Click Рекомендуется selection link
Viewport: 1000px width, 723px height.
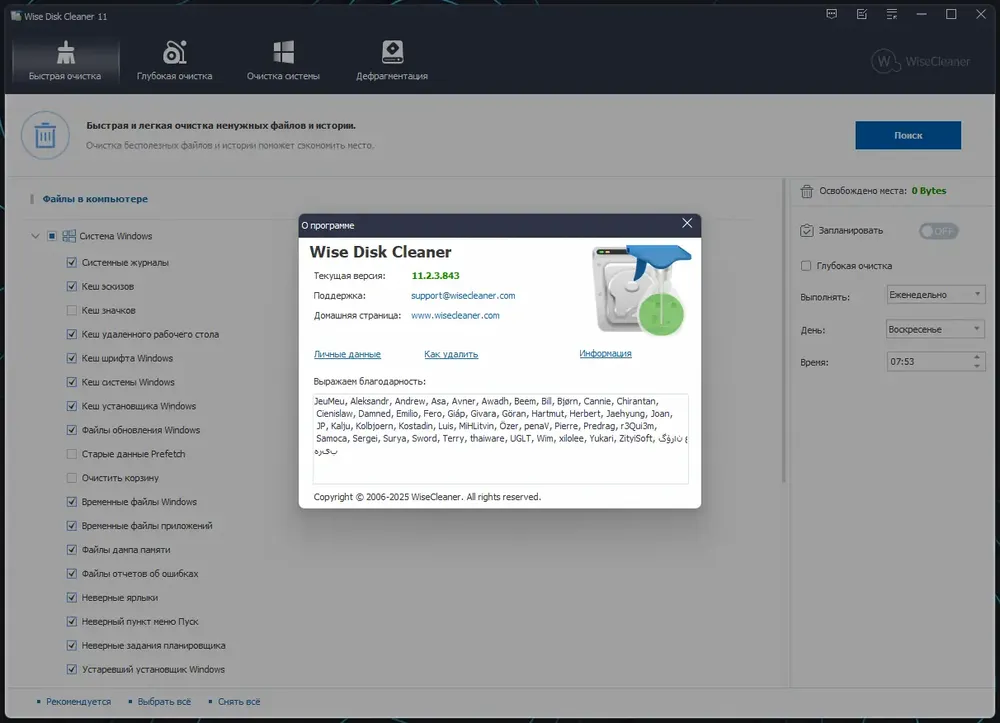click(78, 701)
